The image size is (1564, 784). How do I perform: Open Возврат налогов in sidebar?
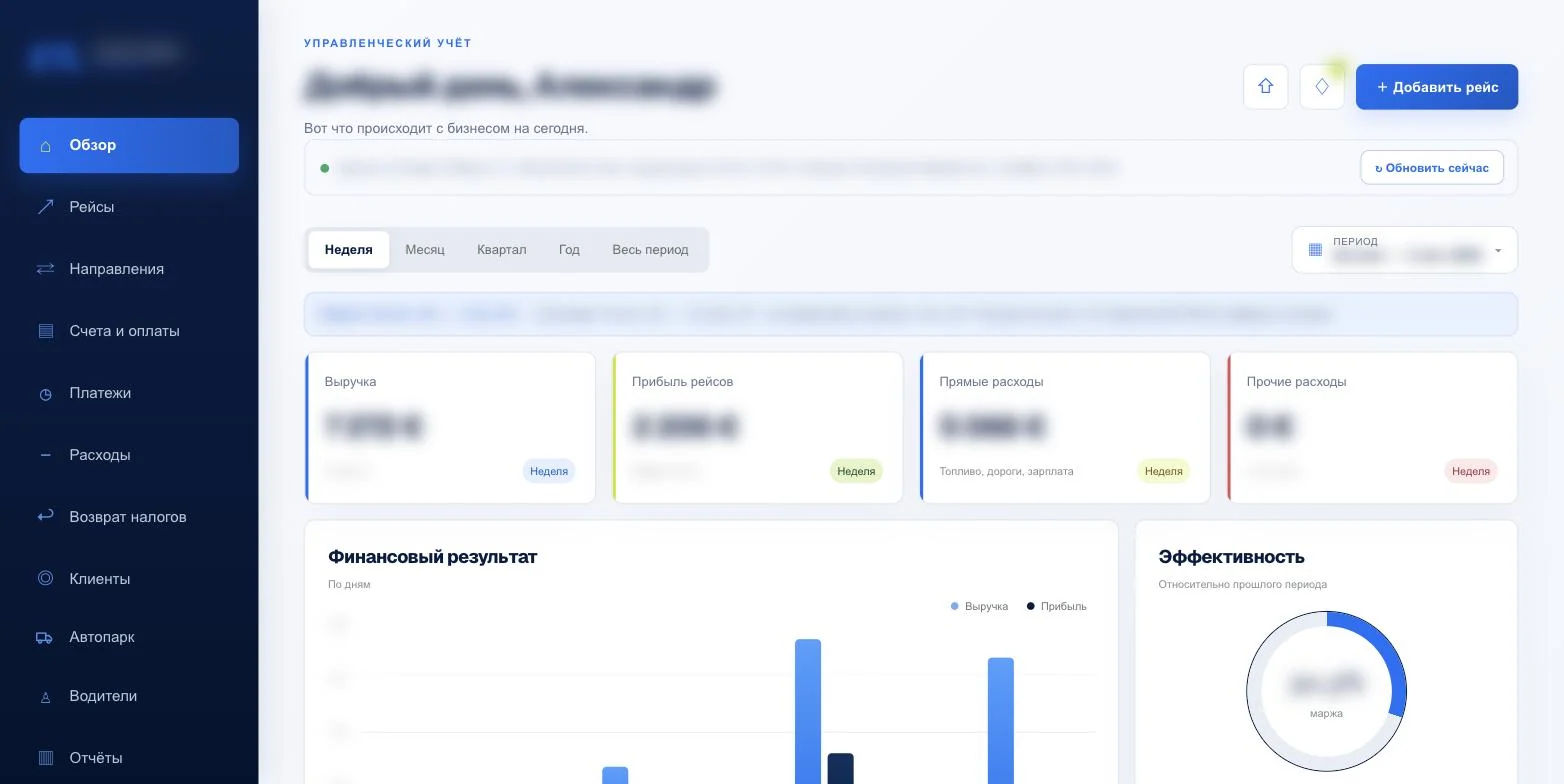click(x=129, y=517)
